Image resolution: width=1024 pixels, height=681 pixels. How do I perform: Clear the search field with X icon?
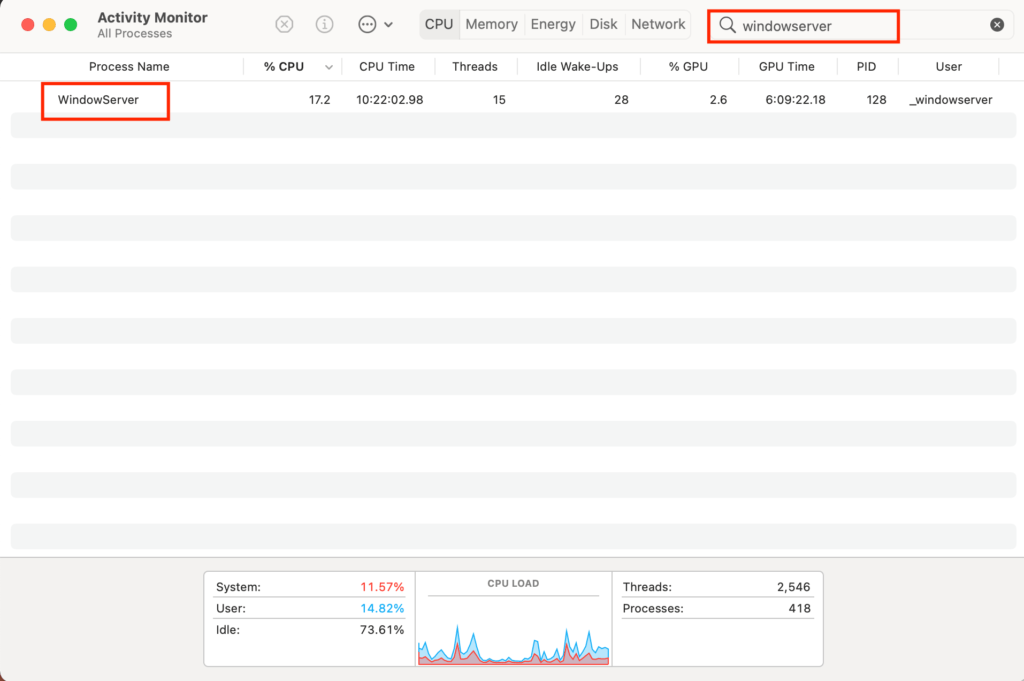997,25
